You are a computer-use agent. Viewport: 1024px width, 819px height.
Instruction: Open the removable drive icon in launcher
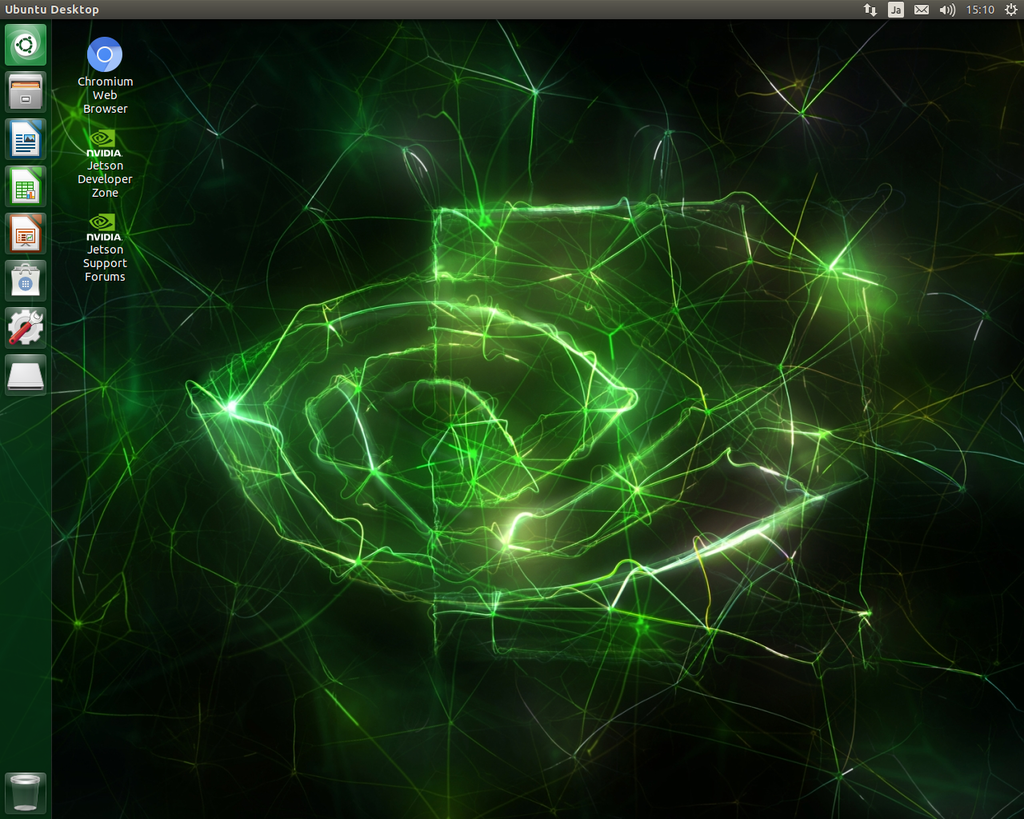[x=25, y=375]
